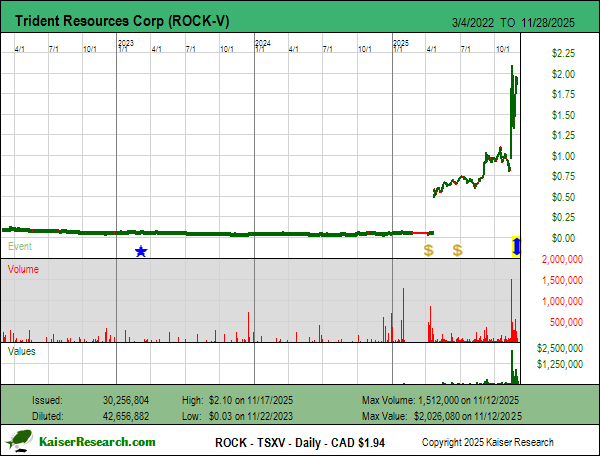600x456 pixels.
Task: Click the 1,500,000 volume axis label
Action: pyautogui.click(x=562, y=280)
